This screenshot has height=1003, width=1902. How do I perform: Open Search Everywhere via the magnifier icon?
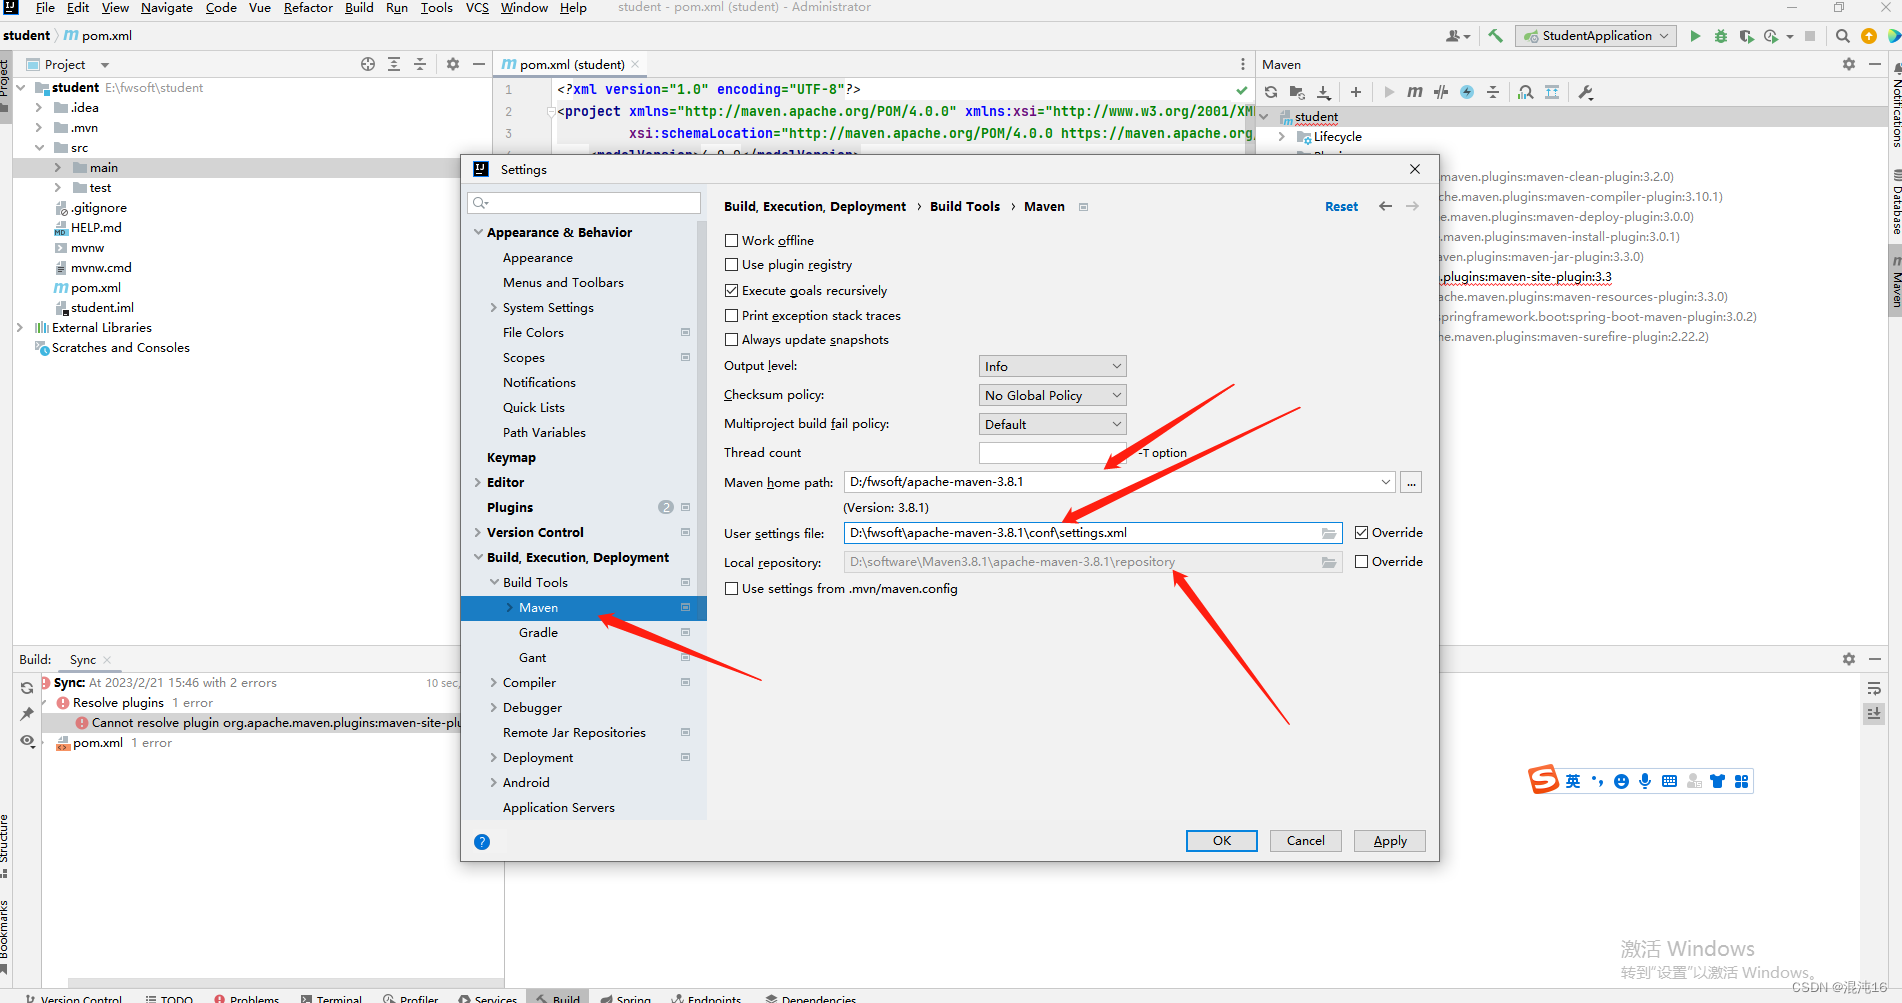point(1842,35)
